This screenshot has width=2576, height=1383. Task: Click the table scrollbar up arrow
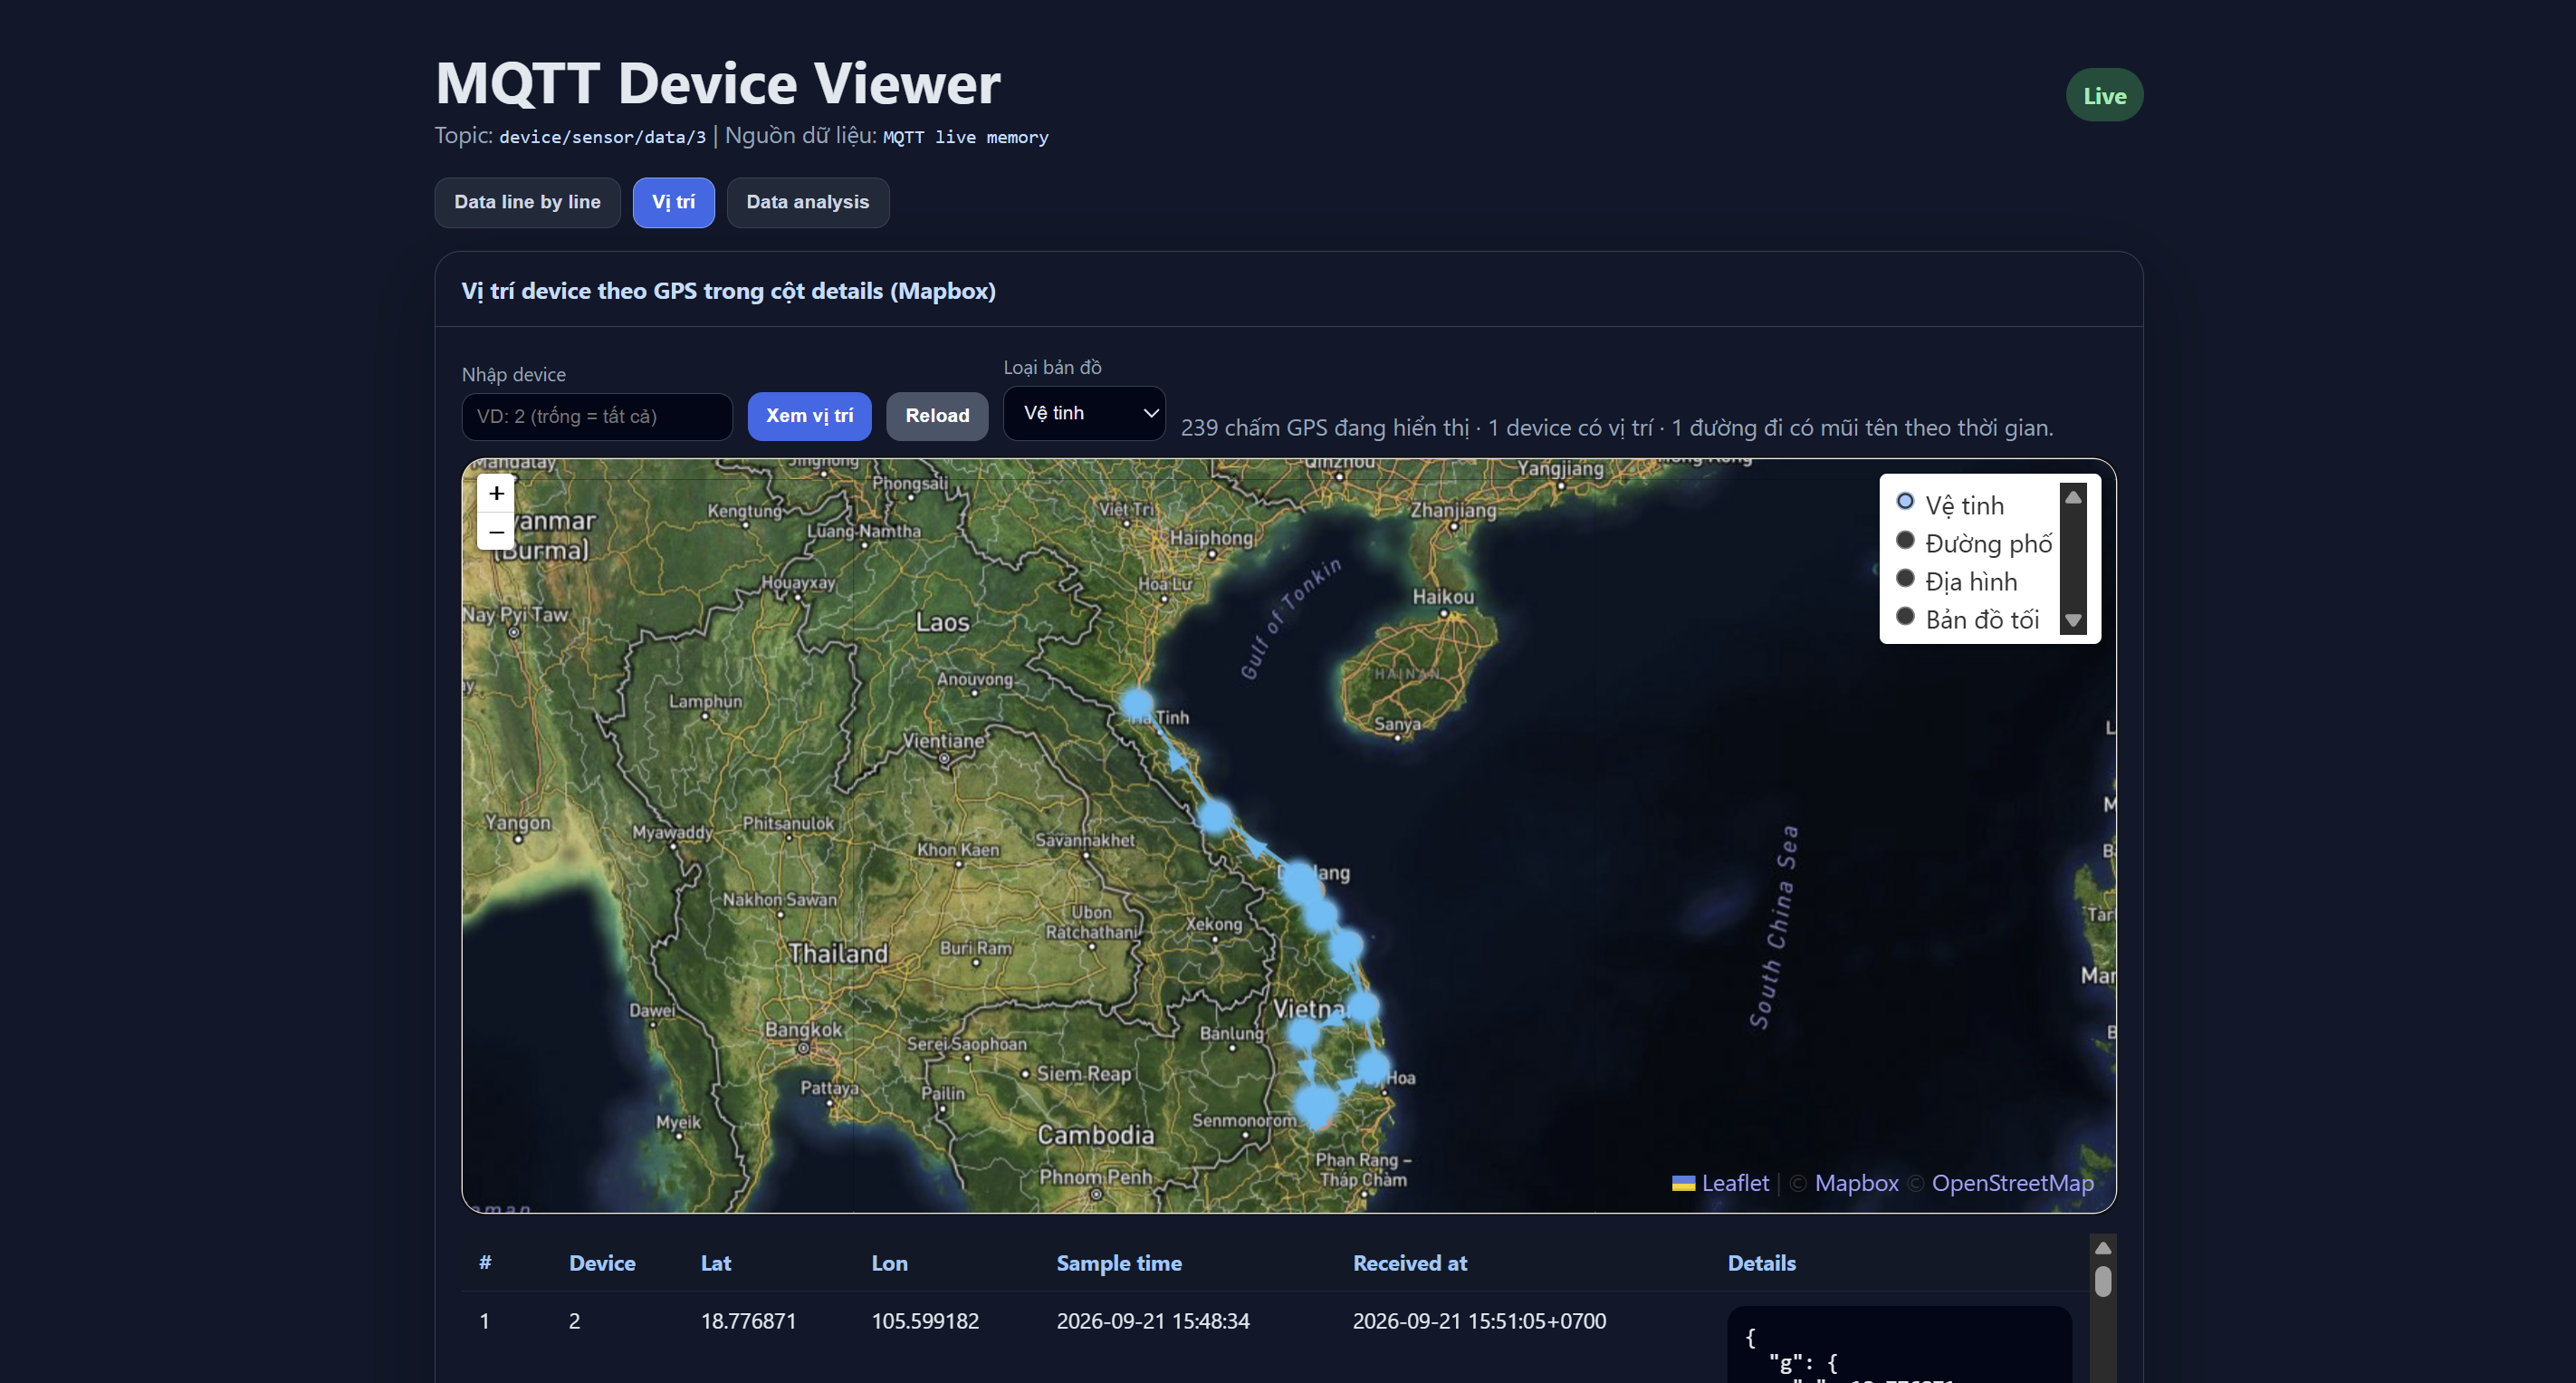click(2103, 1248)
